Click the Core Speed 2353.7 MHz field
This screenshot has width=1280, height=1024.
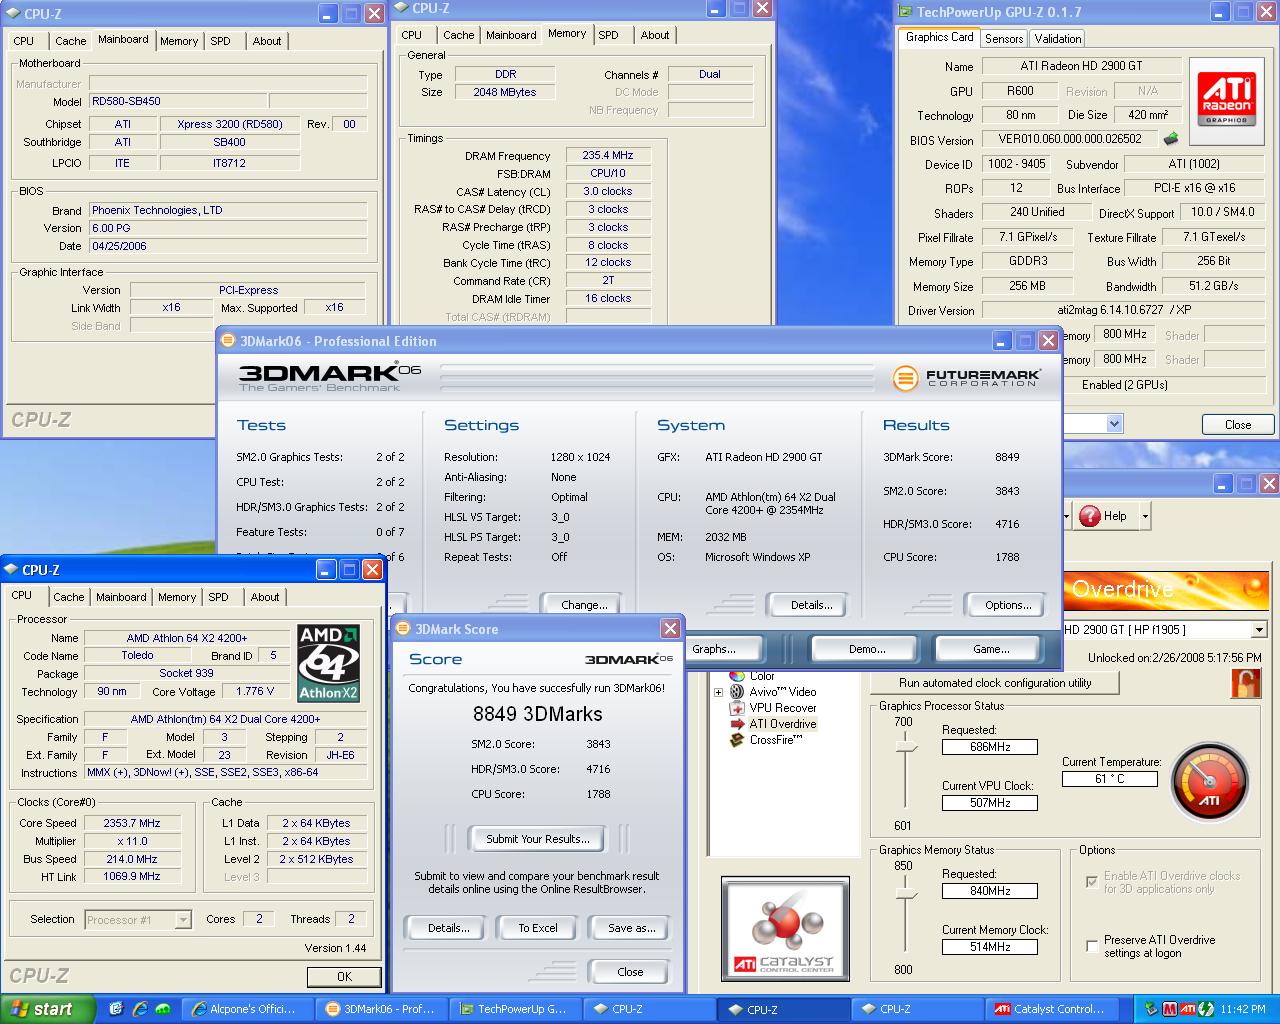point(132,823)
